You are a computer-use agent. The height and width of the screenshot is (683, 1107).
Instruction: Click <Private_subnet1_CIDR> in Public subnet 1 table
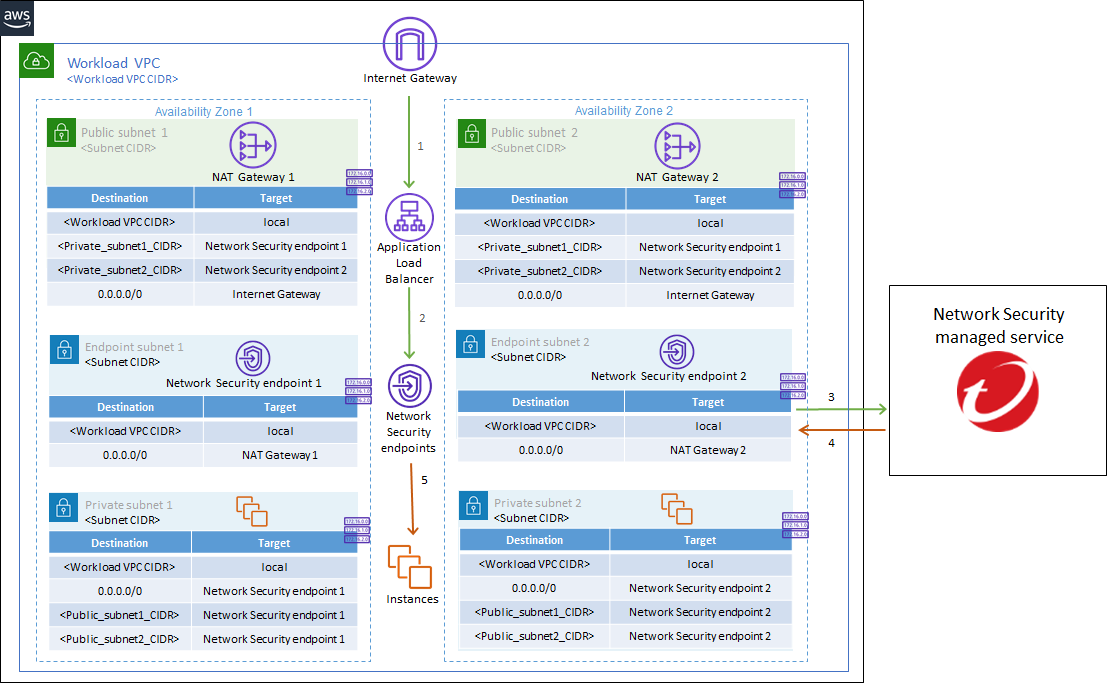tap(119, 247)
